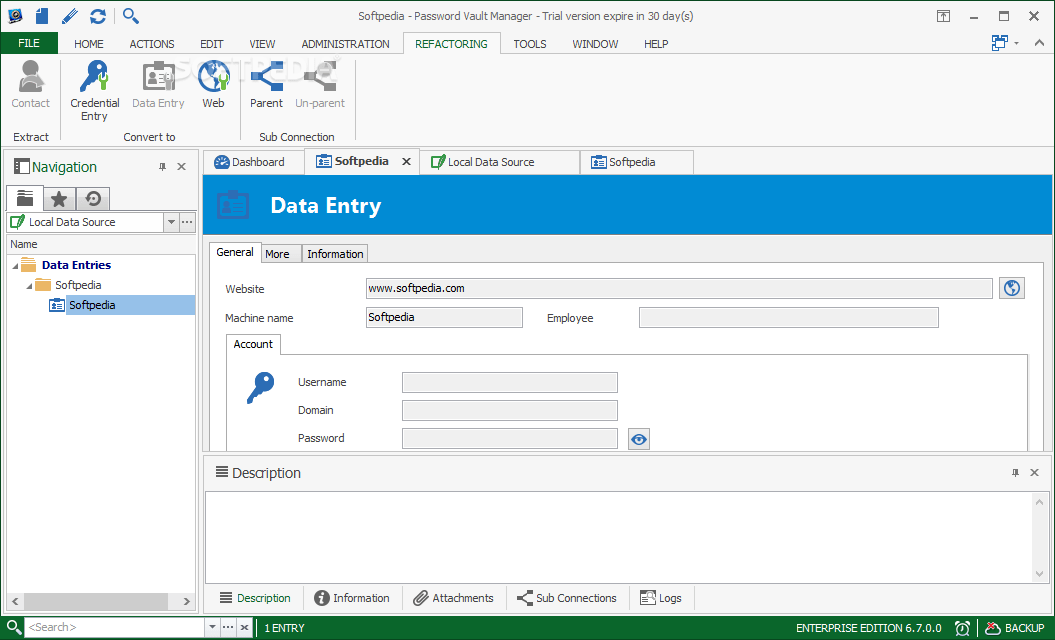1055x640 pixels.
Task: Convert to Data Entry ribbon icon
Action: click(x=158, y=84)
